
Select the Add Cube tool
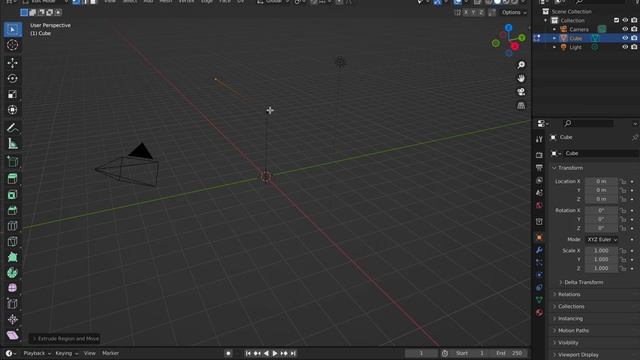click(x=13, y=162)
